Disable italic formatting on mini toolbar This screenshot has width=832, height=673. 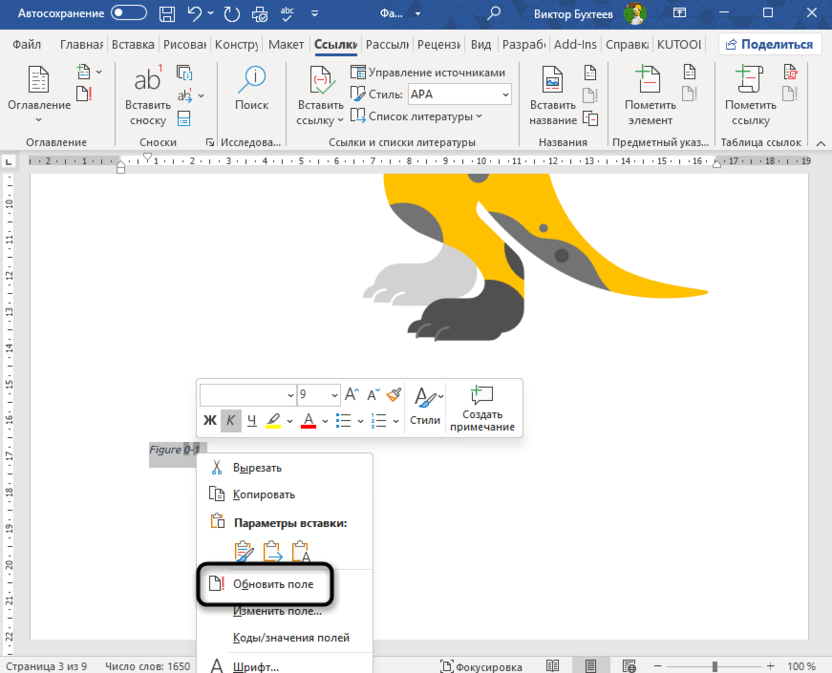230,421
